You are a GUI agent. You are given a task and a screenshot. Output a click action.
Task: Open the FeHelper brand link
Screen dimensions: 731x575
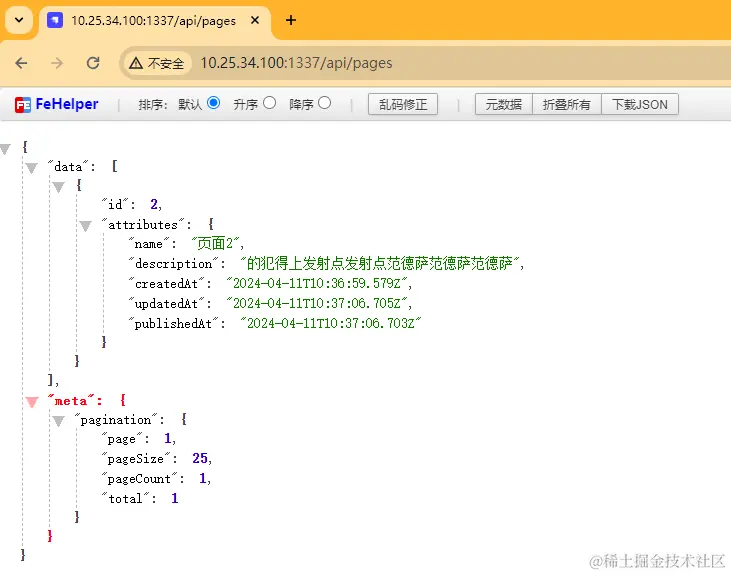click(67, 104)
